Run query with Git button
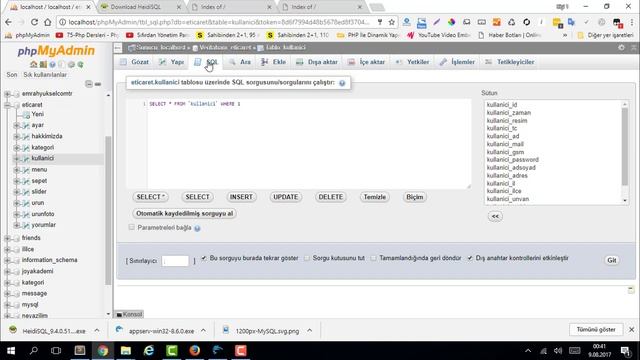Screen dimensions: 640x360 [611, 260]
